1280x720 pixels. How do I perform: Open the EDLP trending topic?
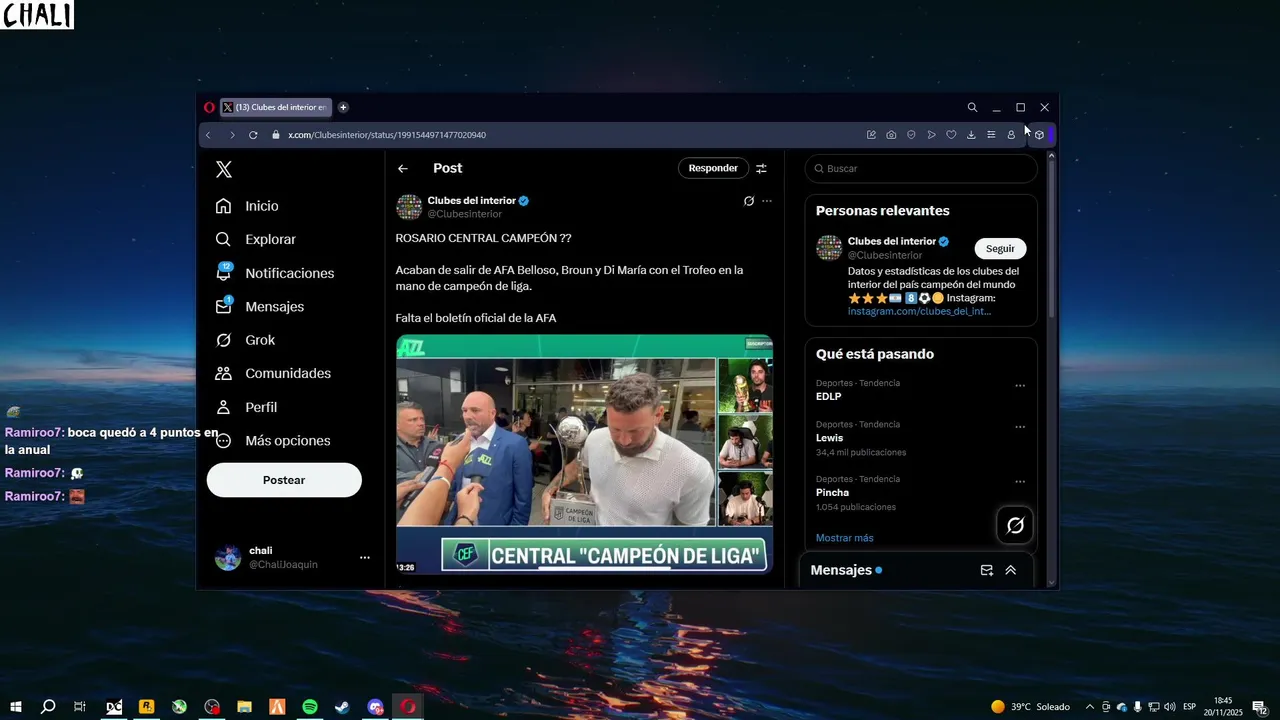pyautogui.click(x=828, y=397)
